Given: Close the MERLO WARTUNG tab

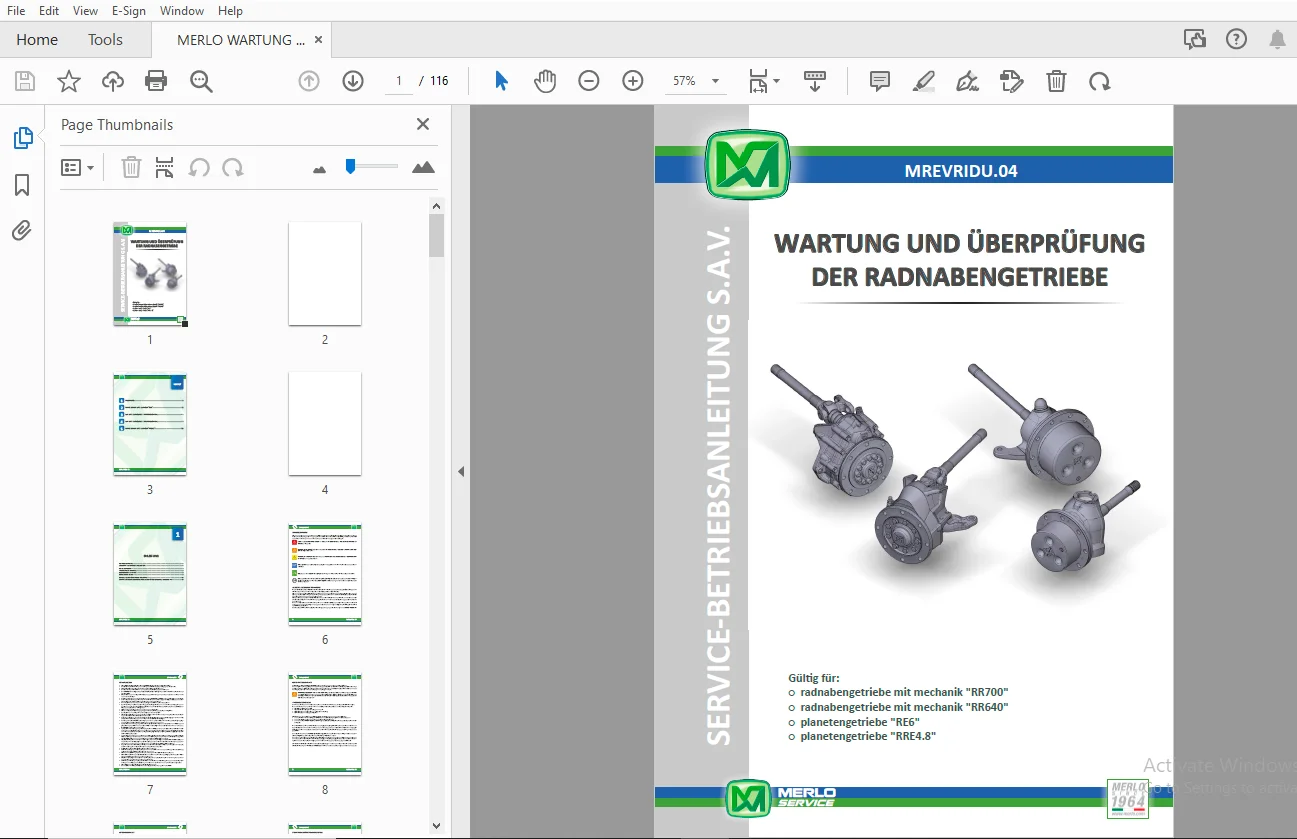Looking at the screenshot, I should (x=319, y=40).
